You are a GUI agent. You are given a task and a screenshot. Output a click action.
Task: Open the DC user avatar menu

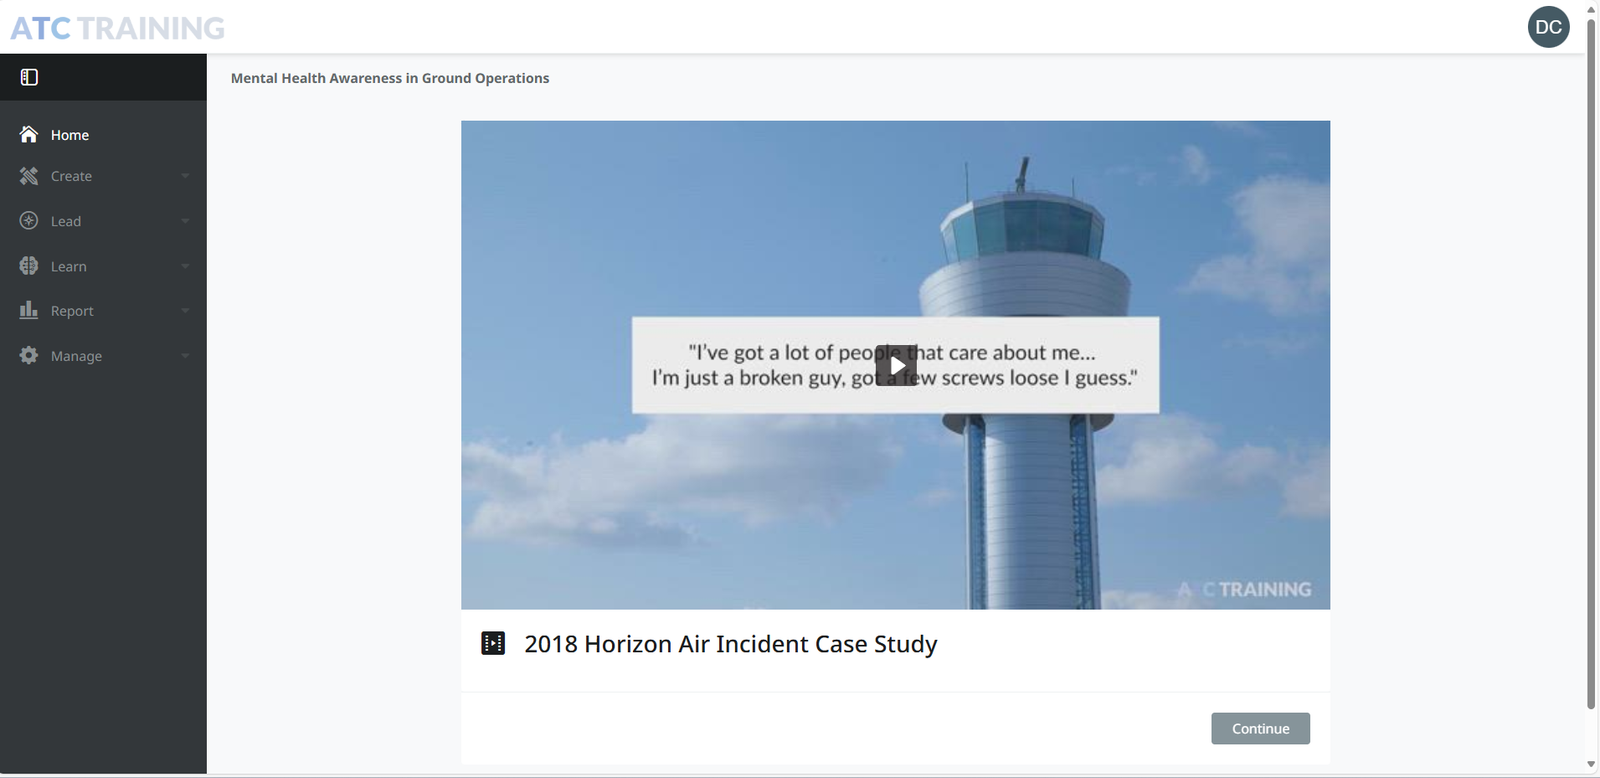(1548, 27)
